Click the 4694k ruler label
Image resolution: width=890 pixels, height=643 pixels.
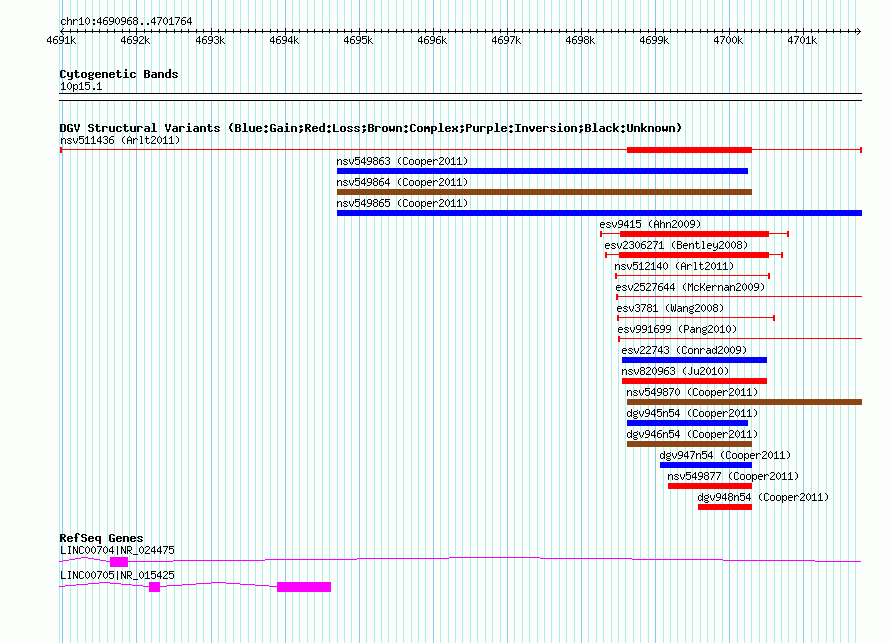pyautogui.click(x=284, y=40)
